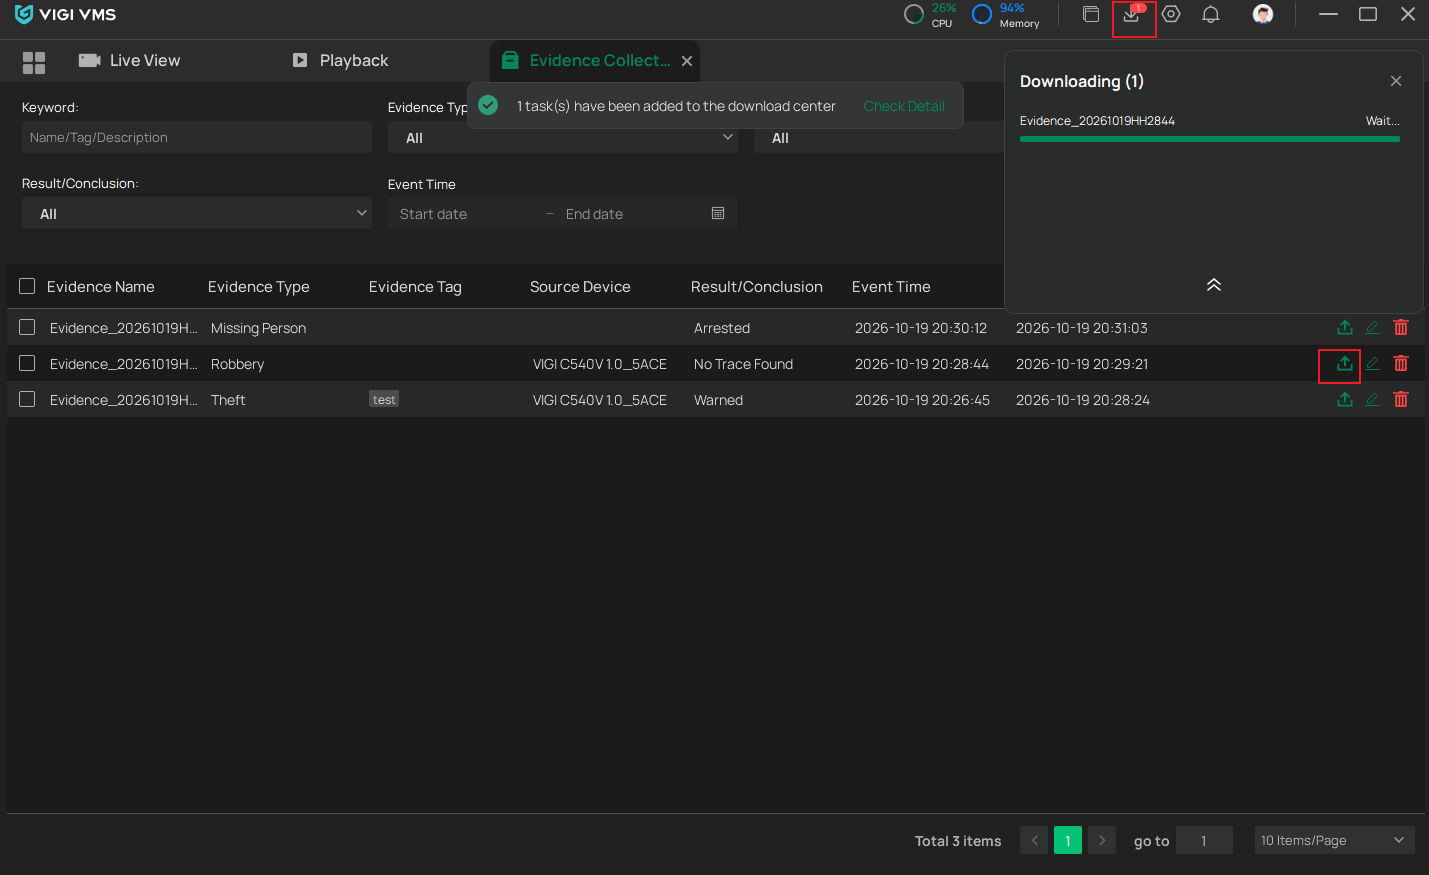Viewport: 1429px width, 875px height.
Task: Open the four-square grid menu icon
Action: tap(34, 63)
